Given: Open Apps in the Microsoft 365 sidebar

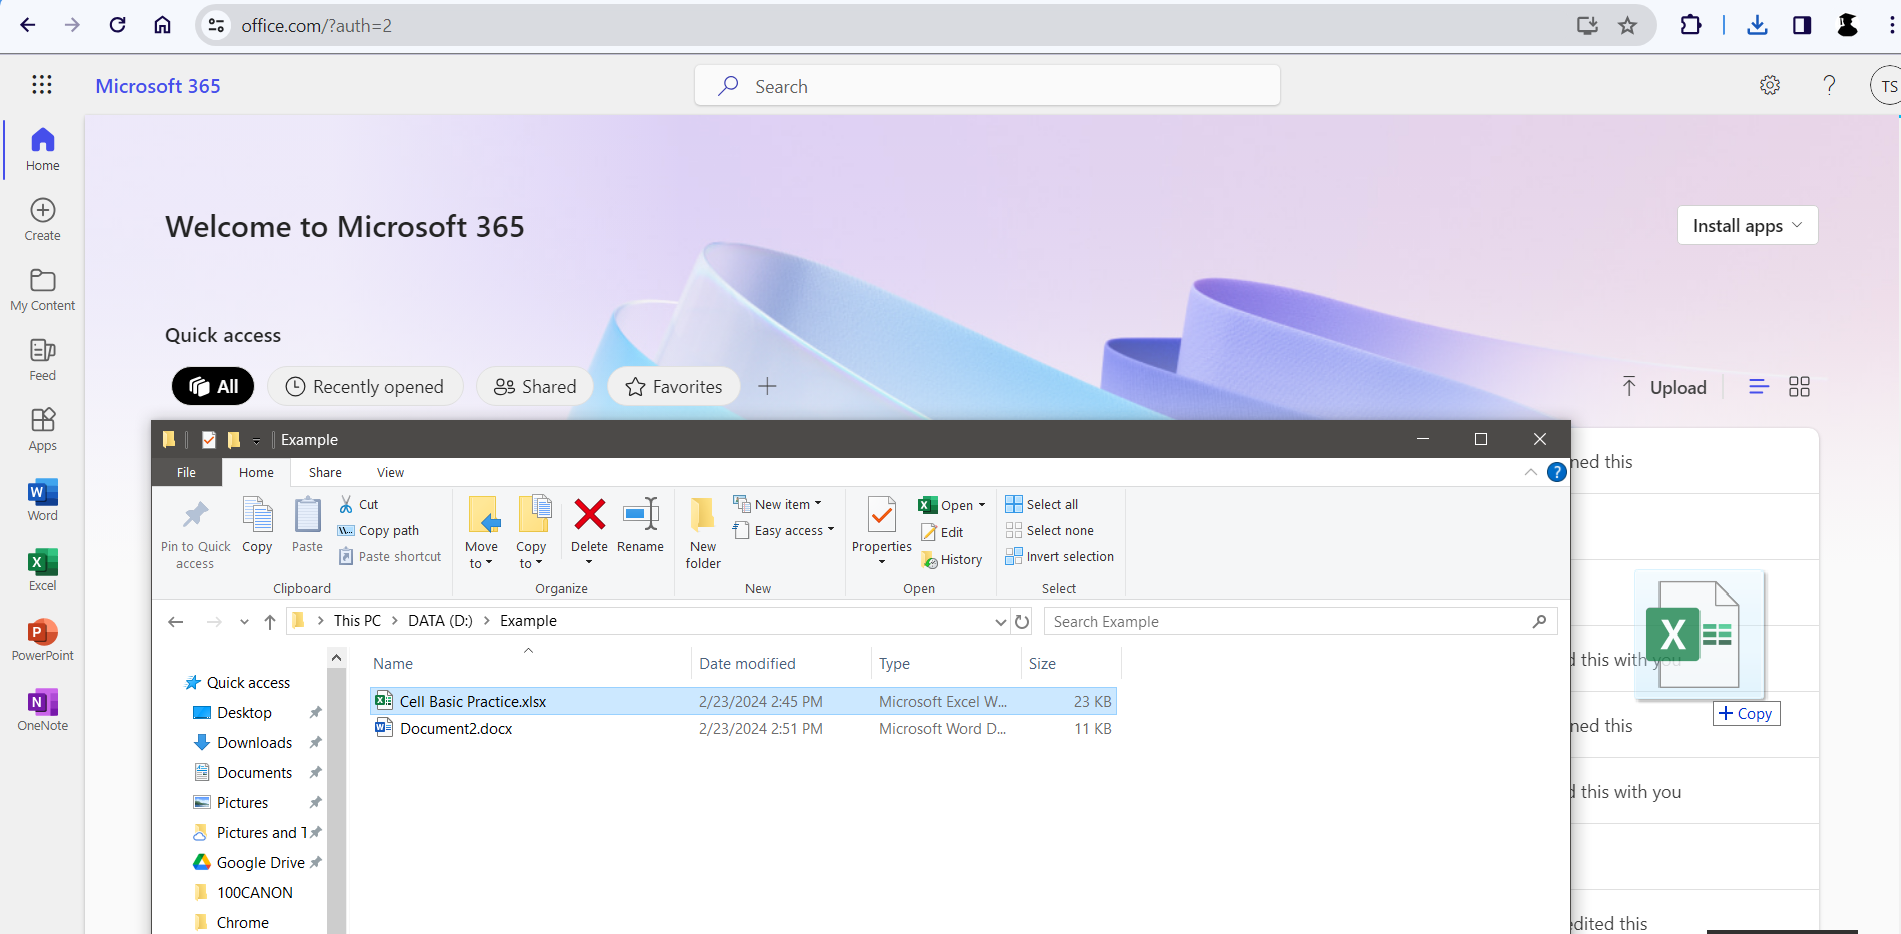Looking at the screenshot, I should (x=42, y=429).
